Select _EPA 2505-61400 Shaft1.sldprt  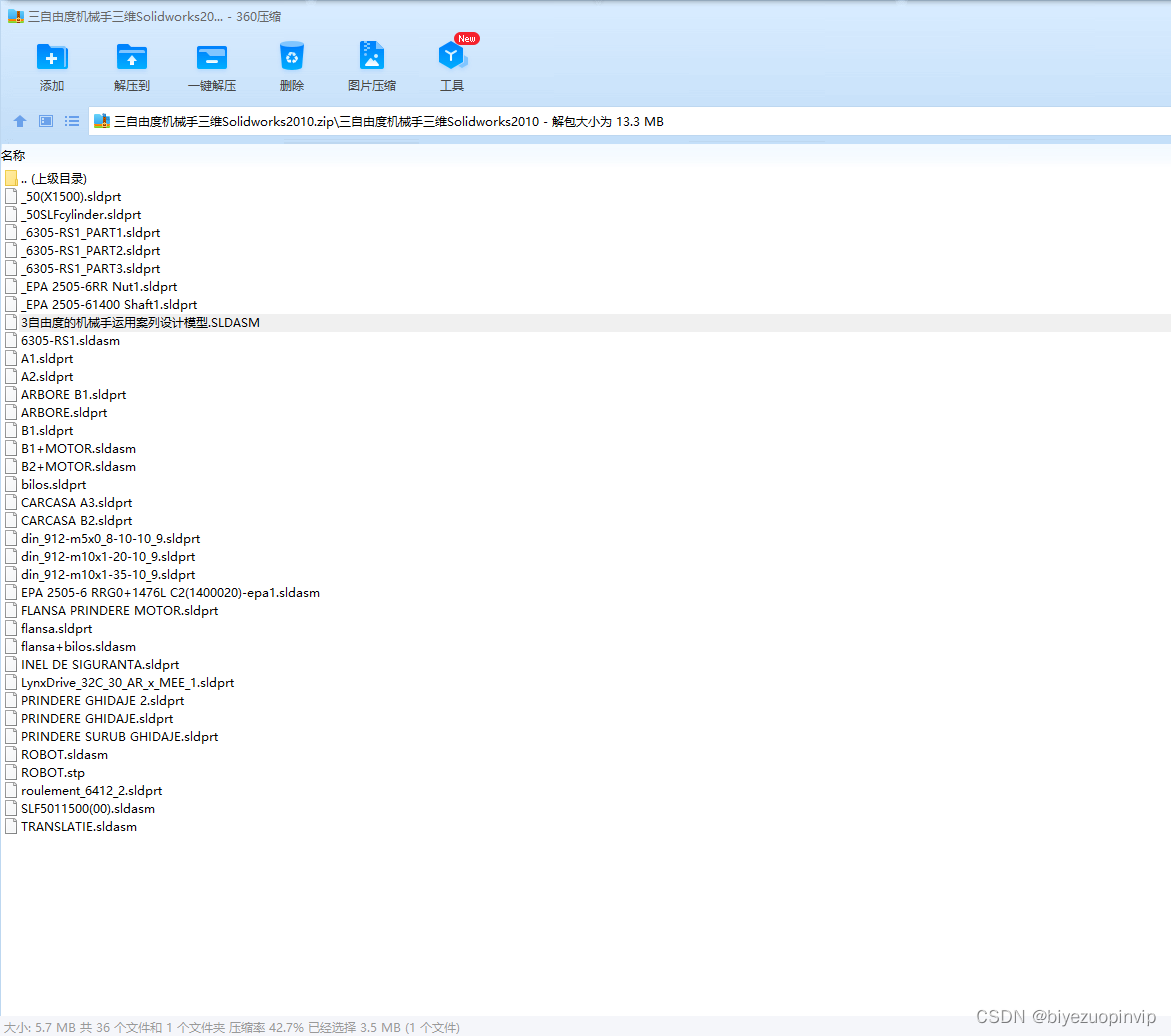click(109, 305)
